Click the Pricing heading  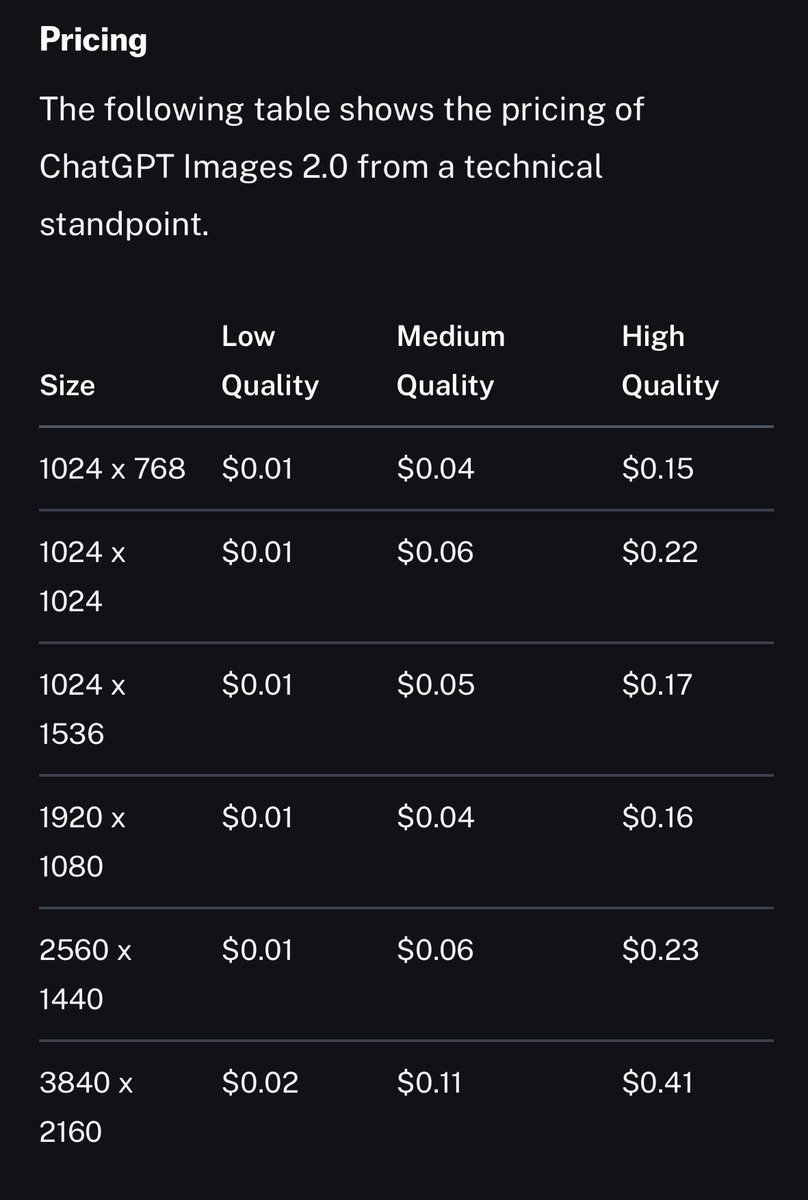point(93,41)
